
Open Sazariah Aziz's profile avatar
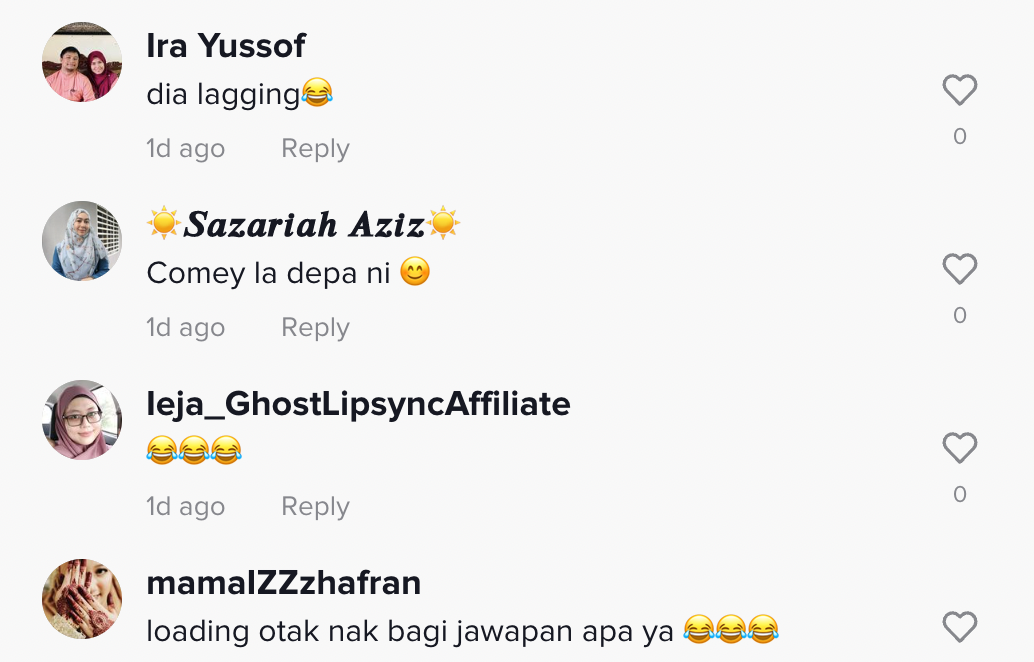pos(82,241)
